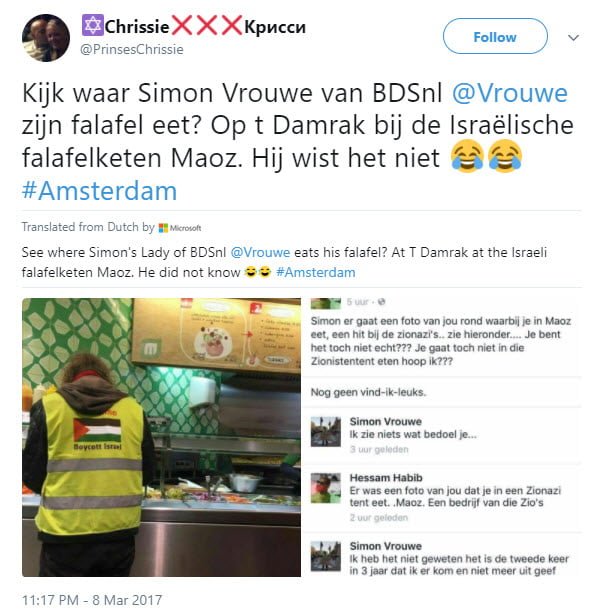Open #Amsterdam hashtag in the translation

coord(316,272)
